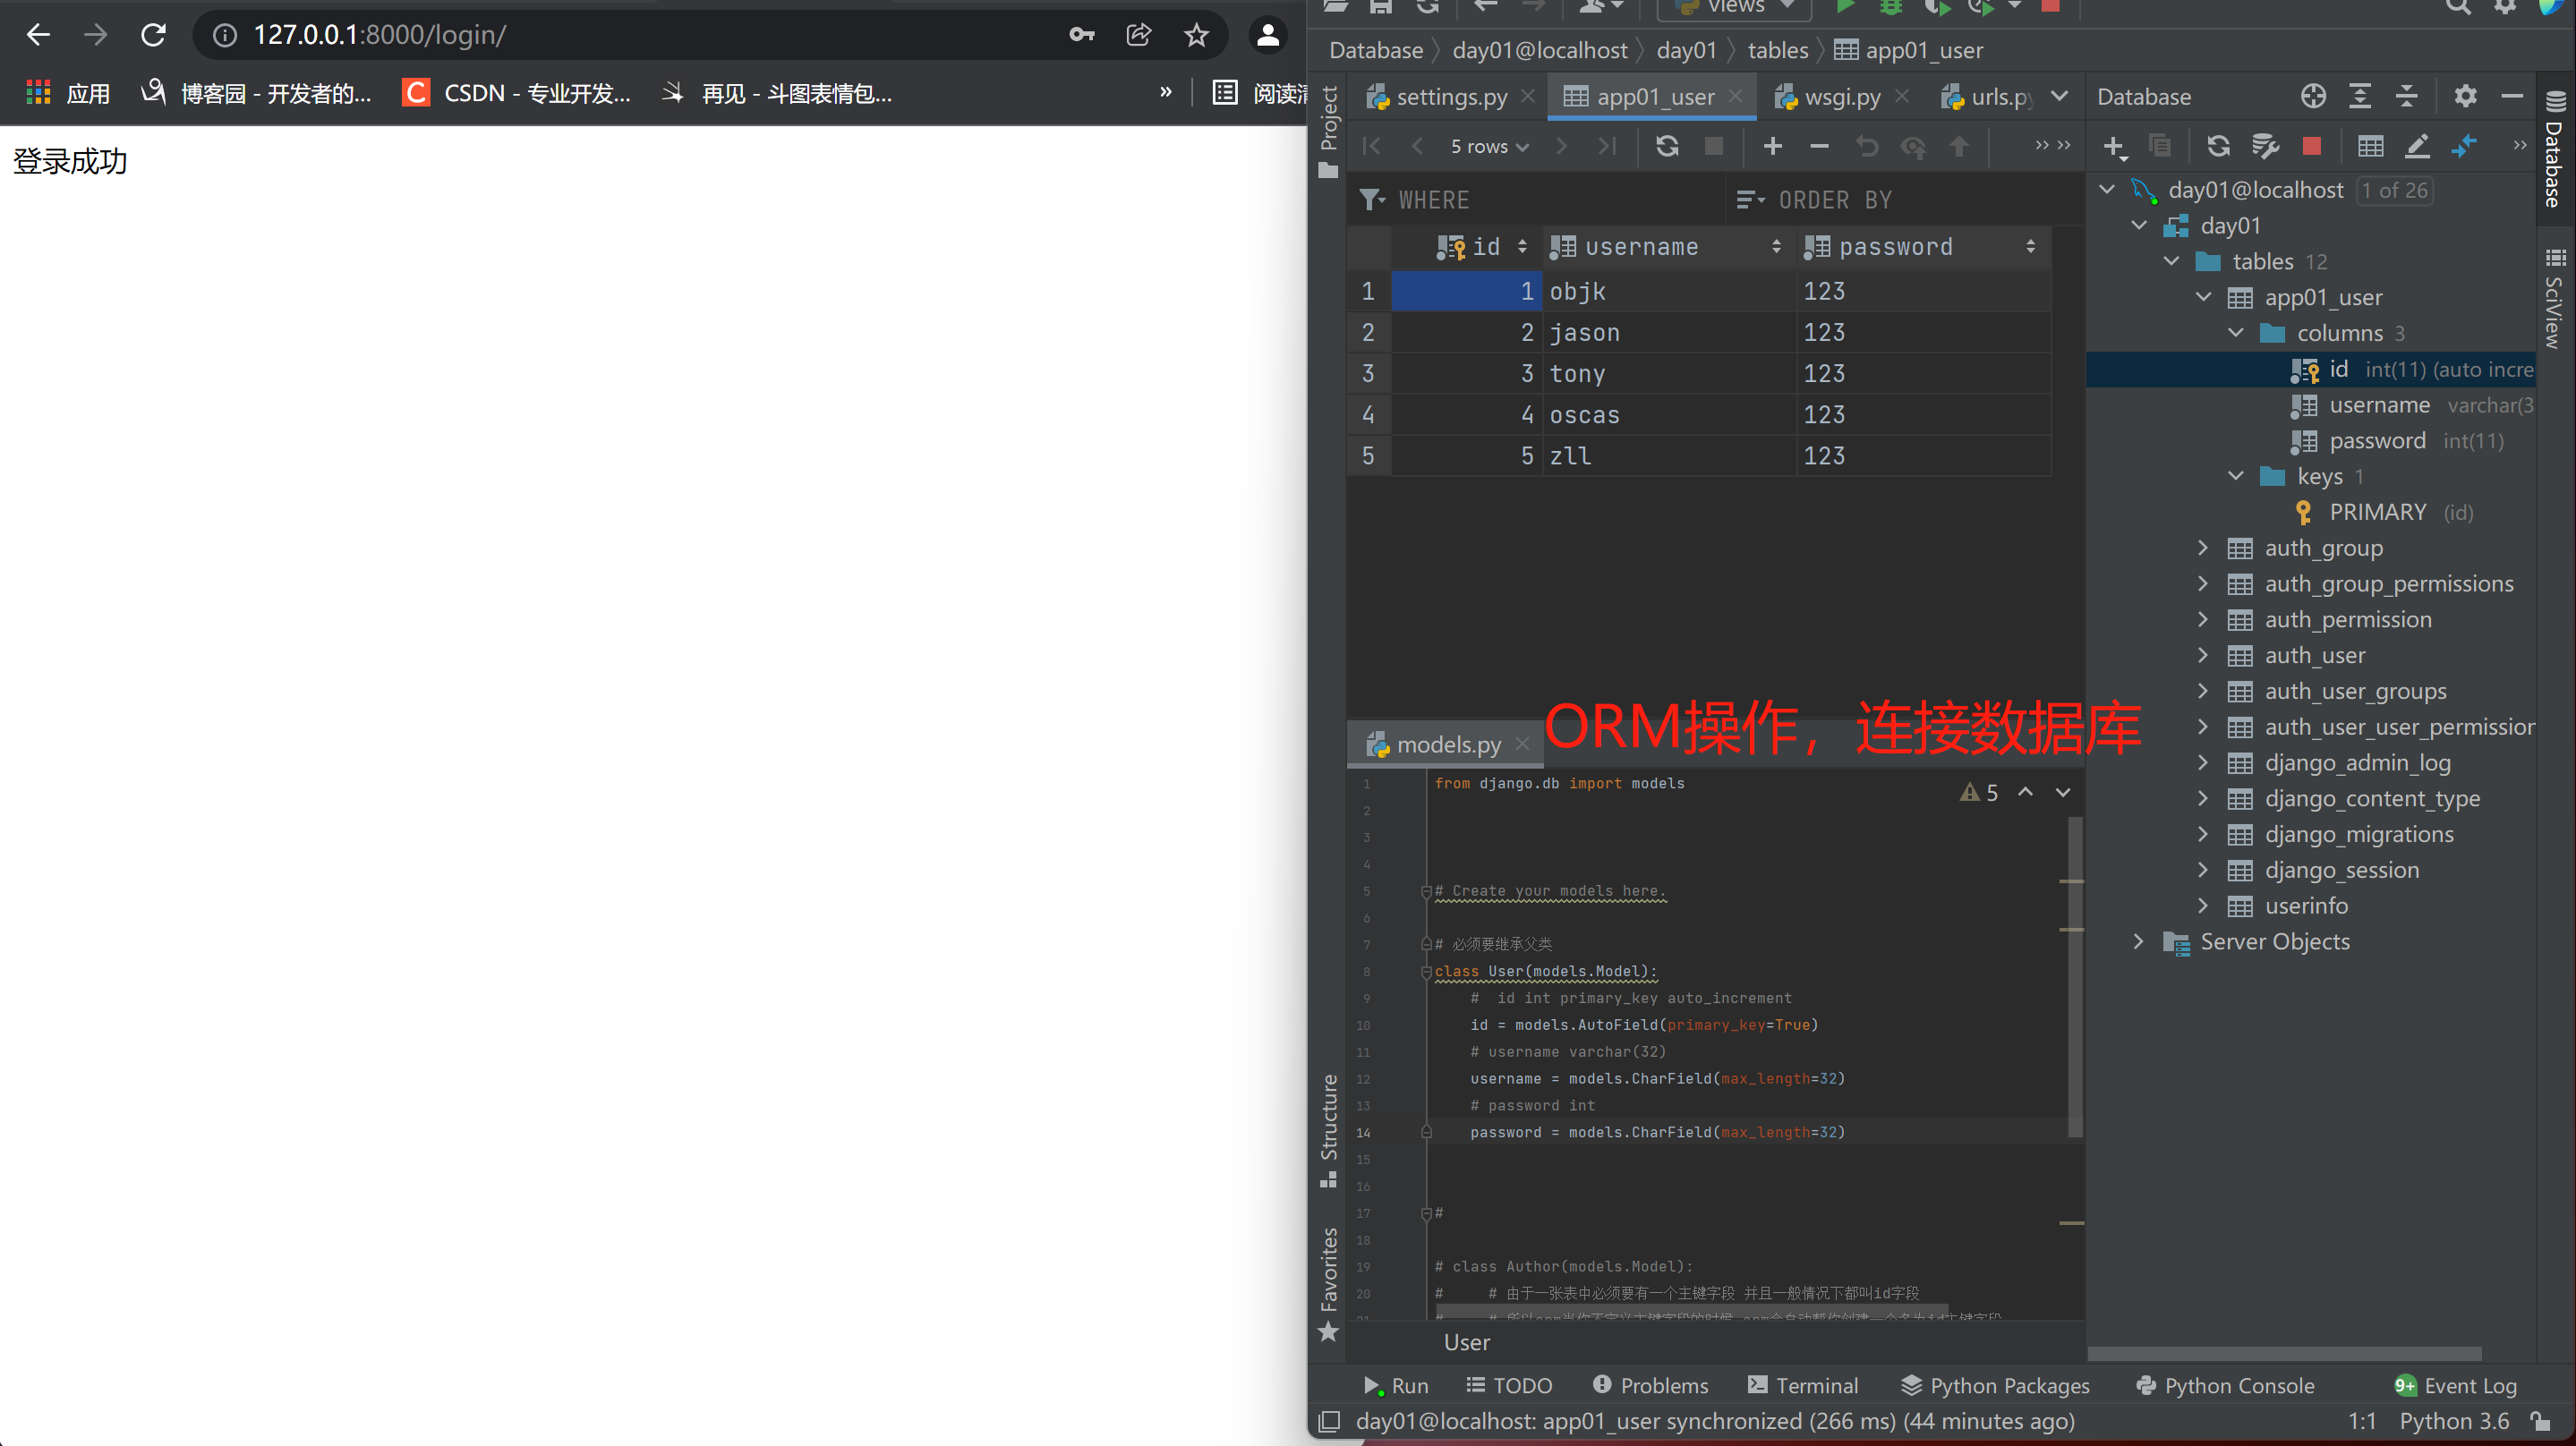
Task: Hide the Database panel with the minus
Action: pos(2512,96)
